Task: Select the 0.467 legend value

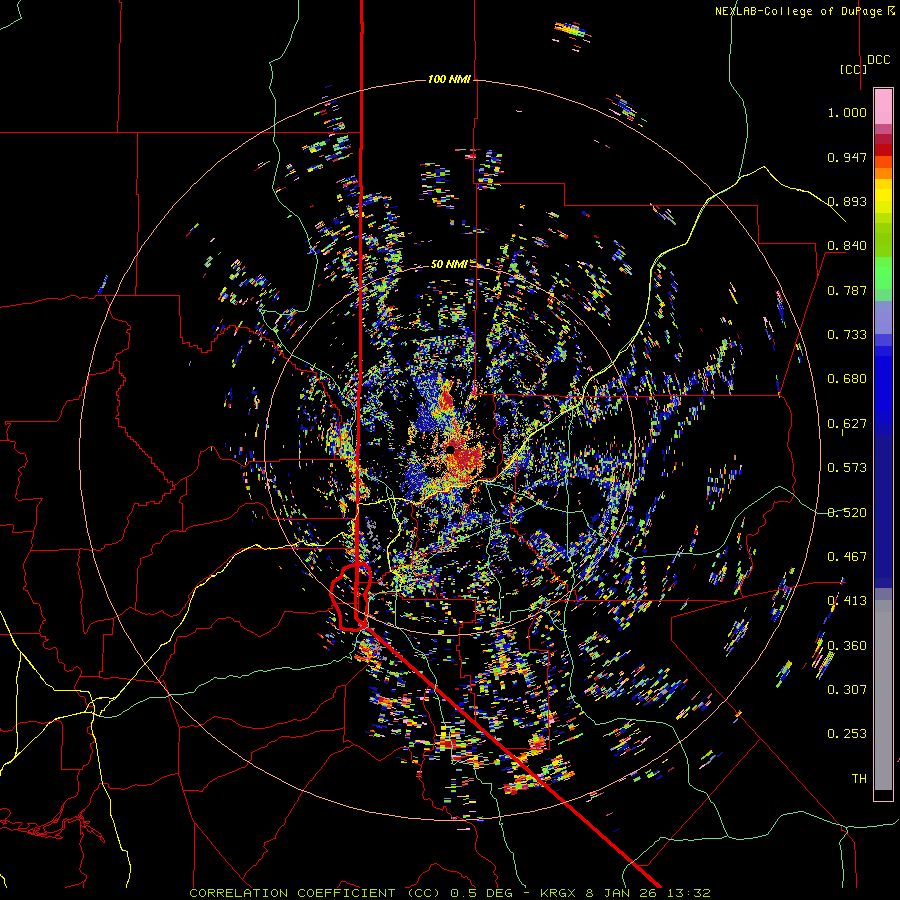Action: (847, 557)
